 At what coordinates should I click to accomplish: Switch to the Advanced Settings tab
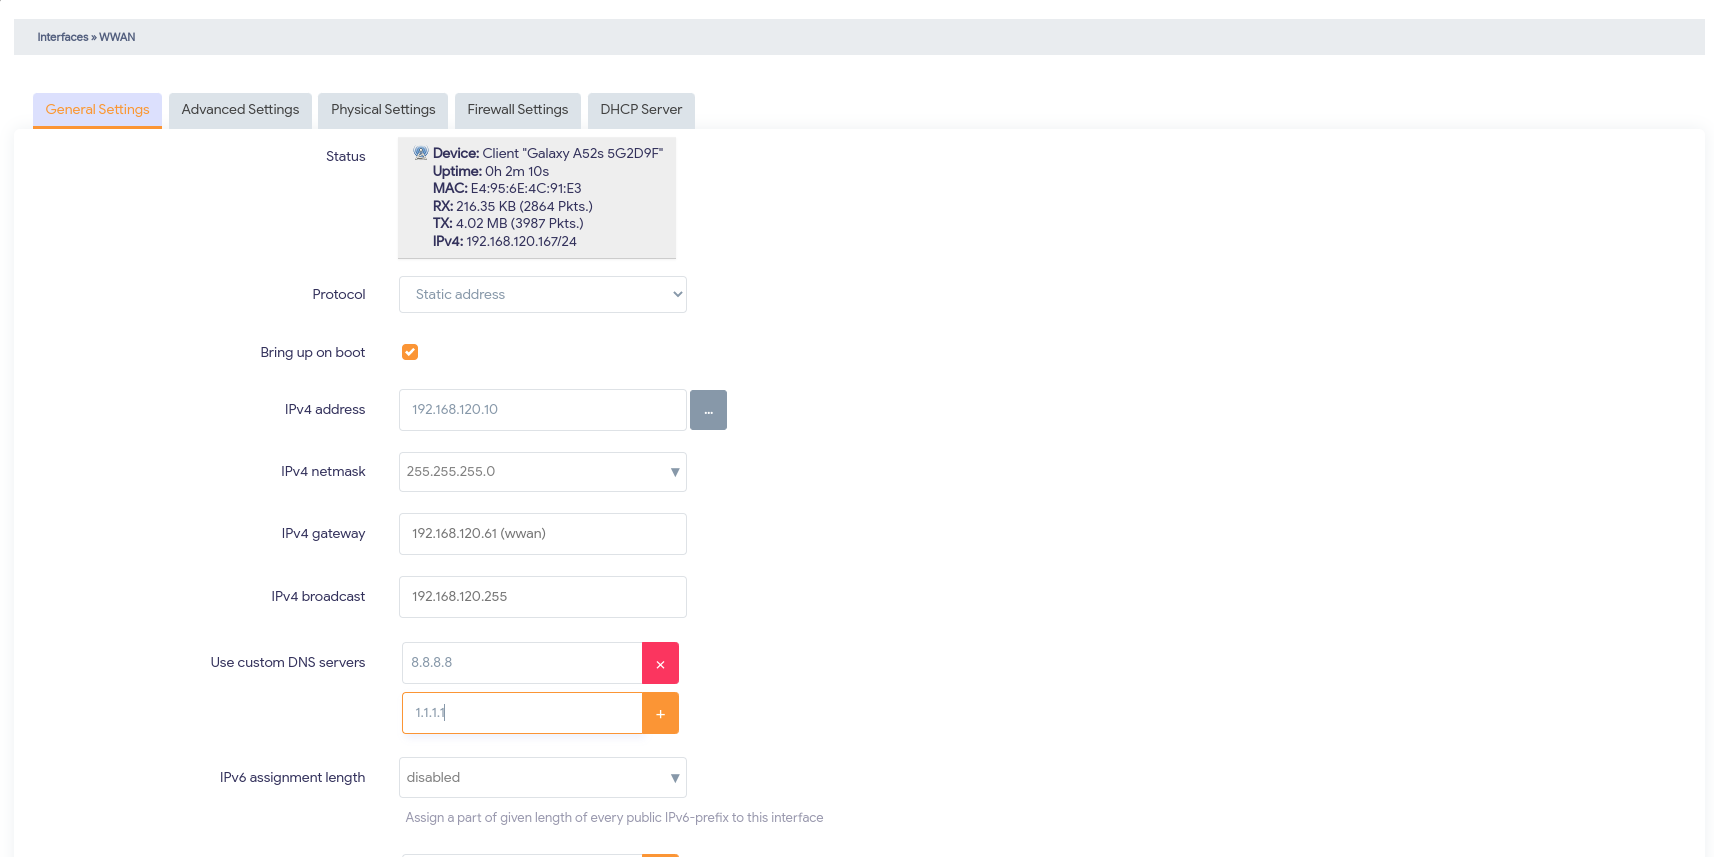[240, 110]
